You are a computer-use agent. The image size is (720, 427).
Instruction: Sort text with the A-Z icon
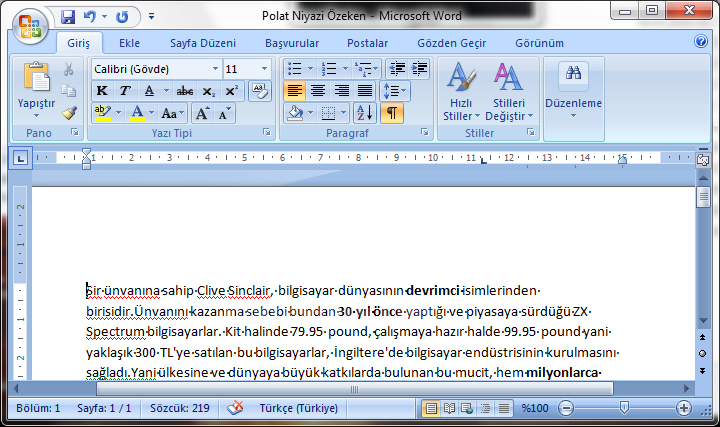[x=365, y=113]
